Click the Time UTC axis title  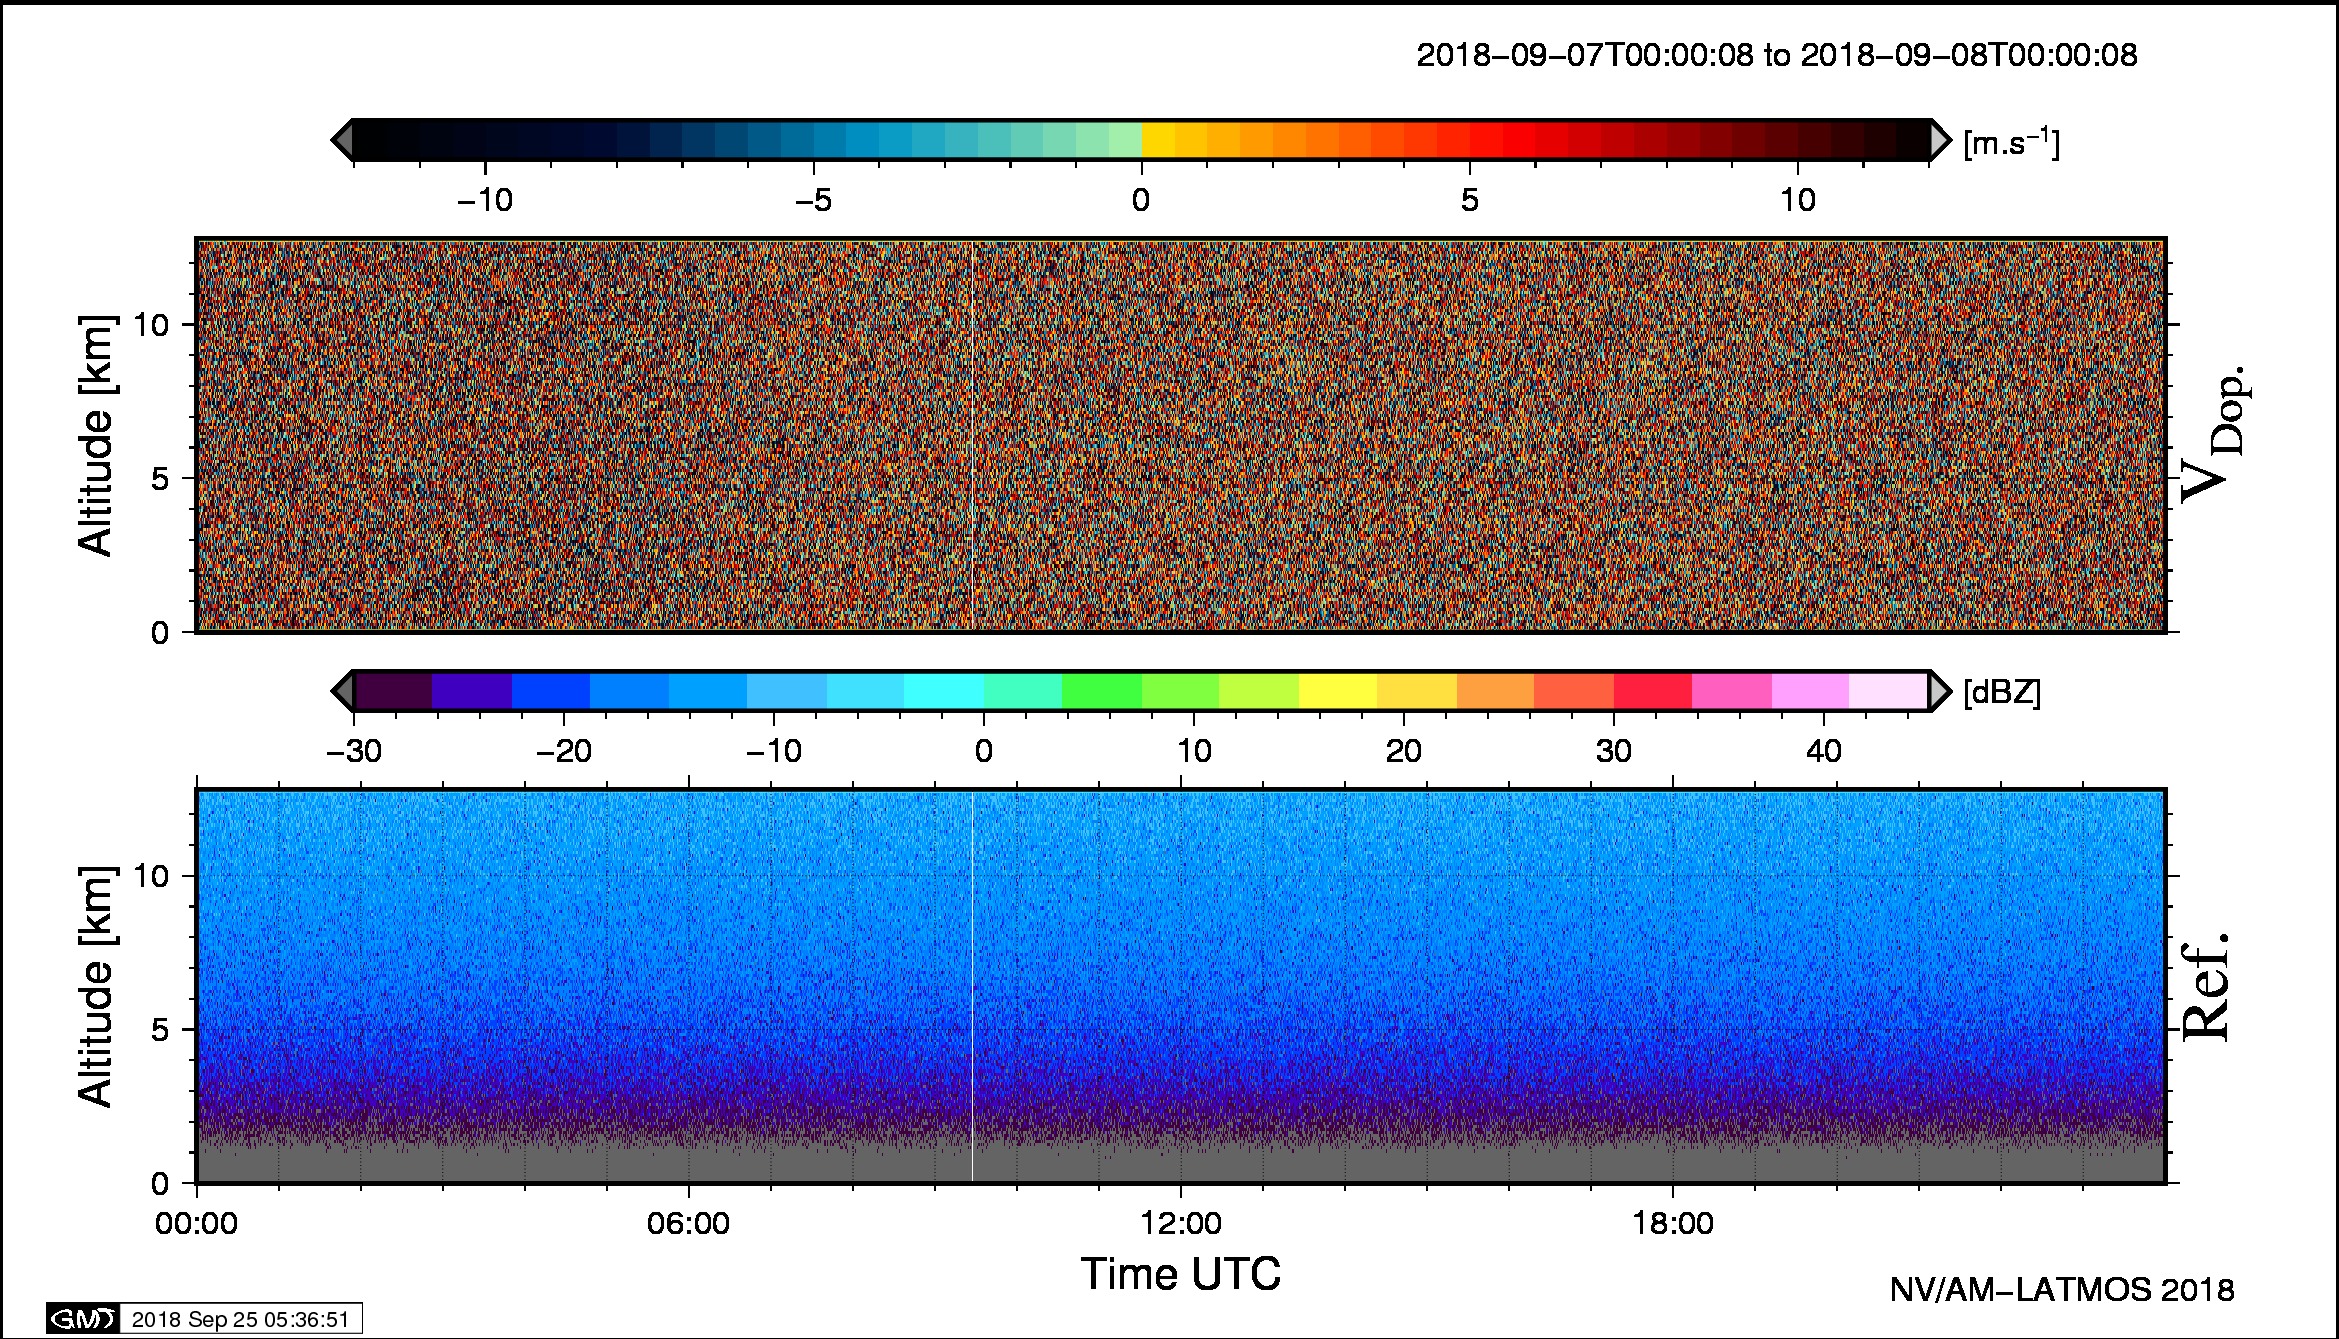click(1180, 1274)
